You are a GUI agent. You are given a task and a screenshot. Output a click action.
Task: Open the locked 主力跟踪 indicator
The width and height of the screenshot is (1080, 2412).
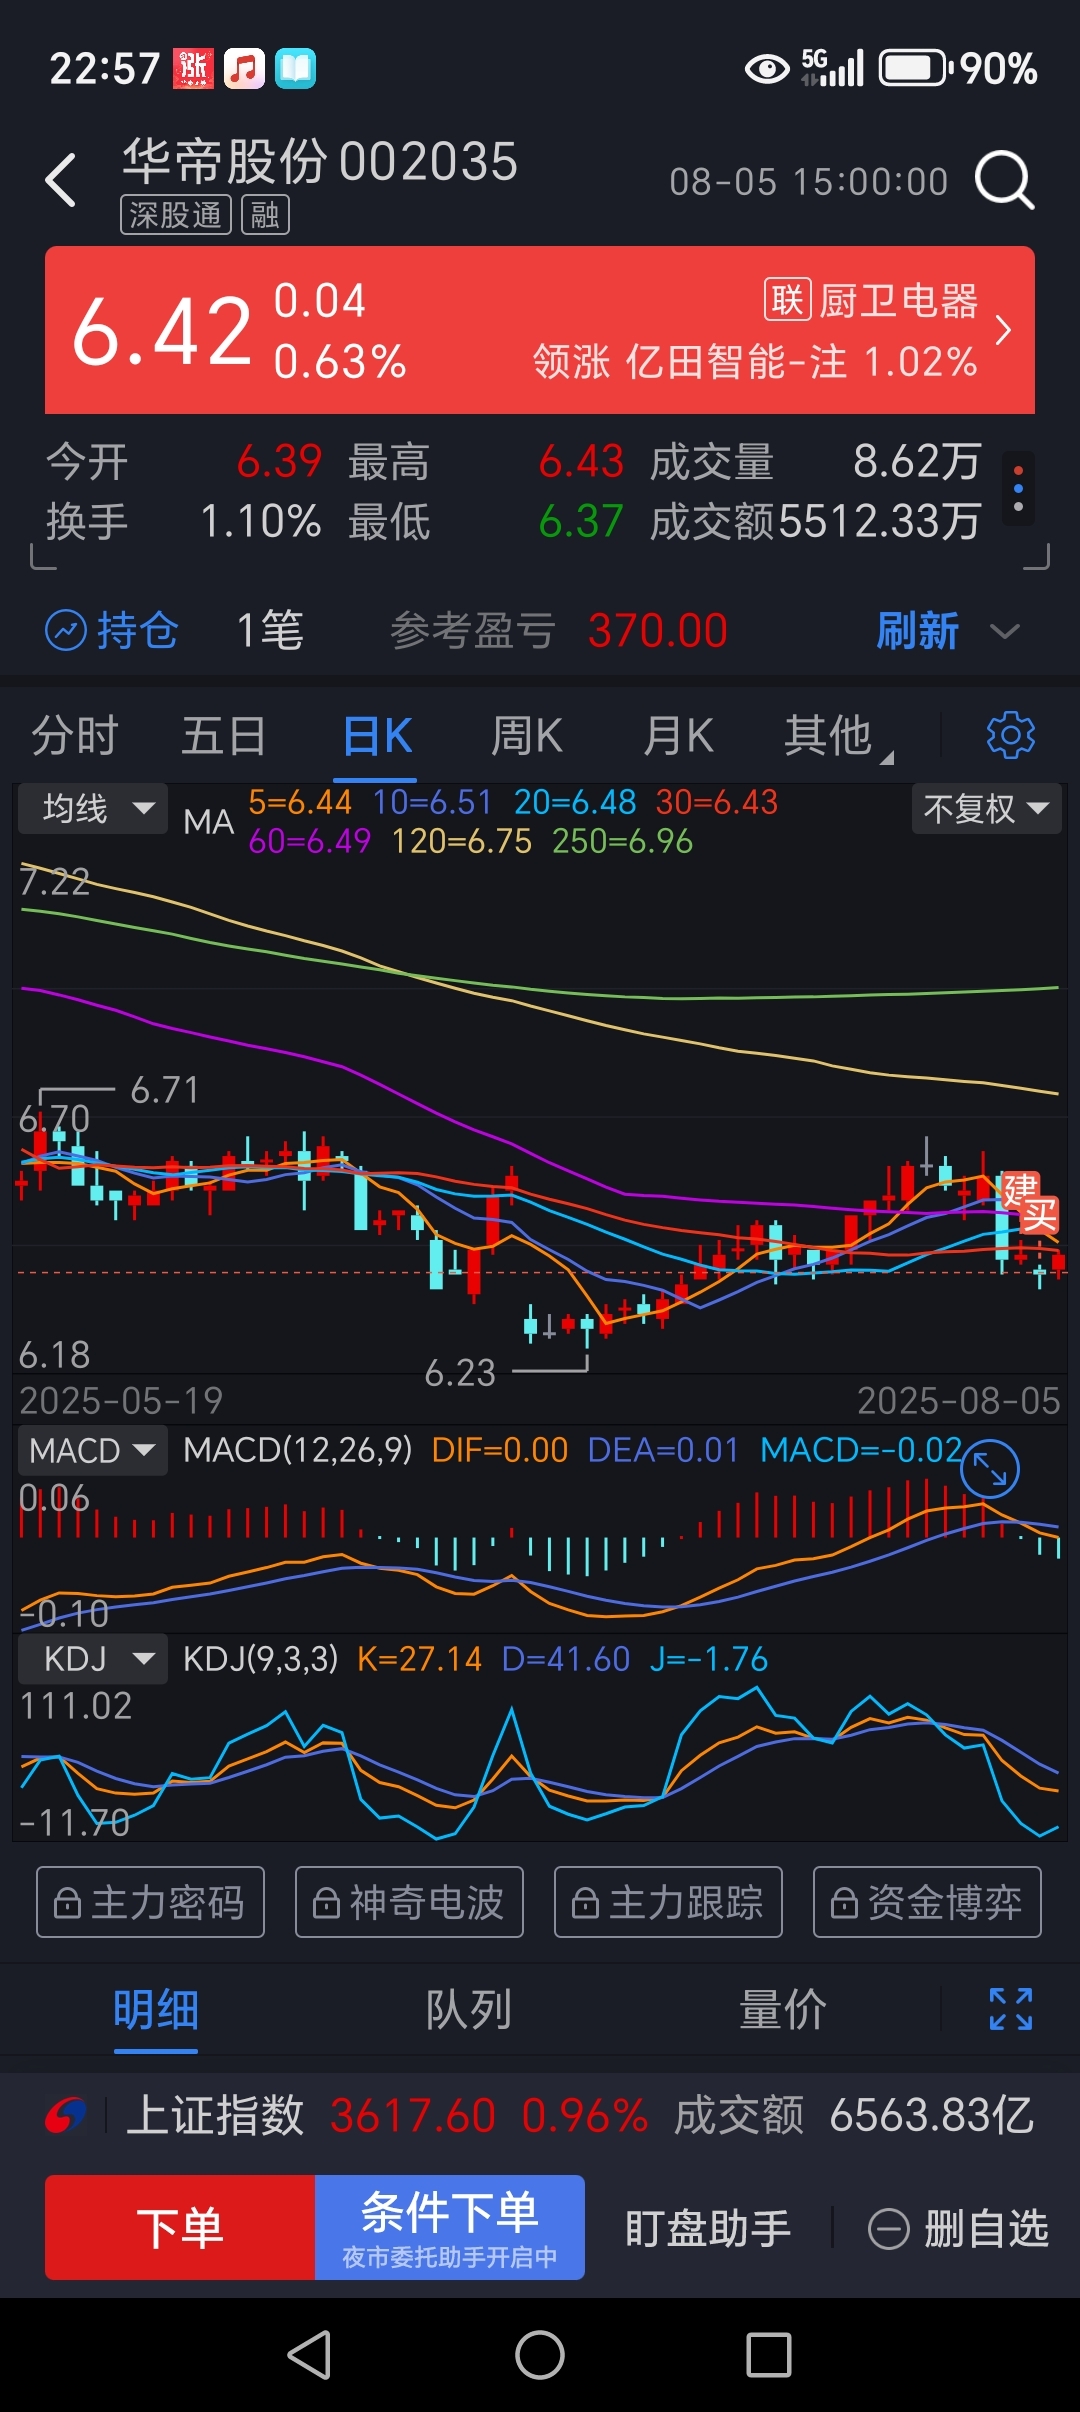click(x=668, y=1902)
